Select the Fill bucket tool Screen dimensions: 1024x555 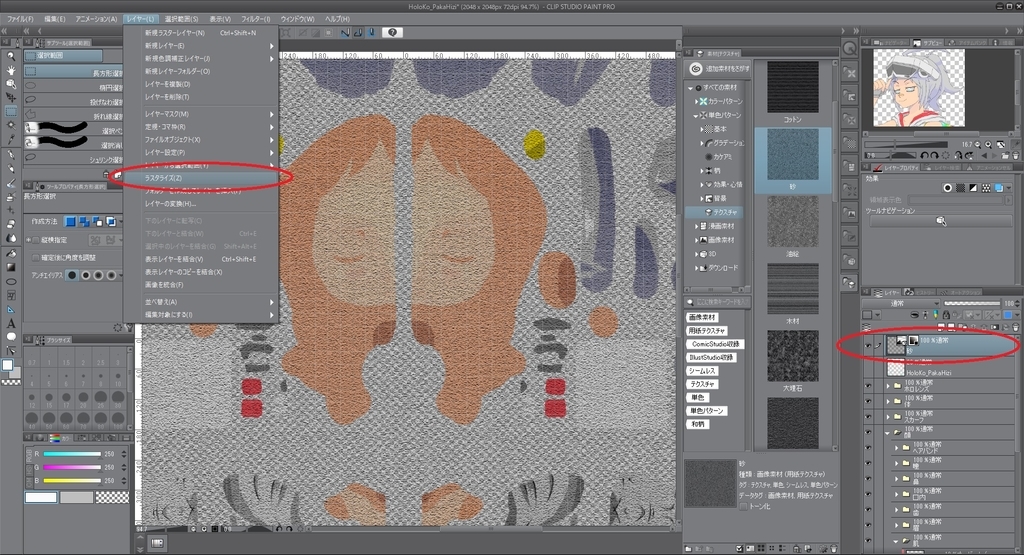coord(10,253)
